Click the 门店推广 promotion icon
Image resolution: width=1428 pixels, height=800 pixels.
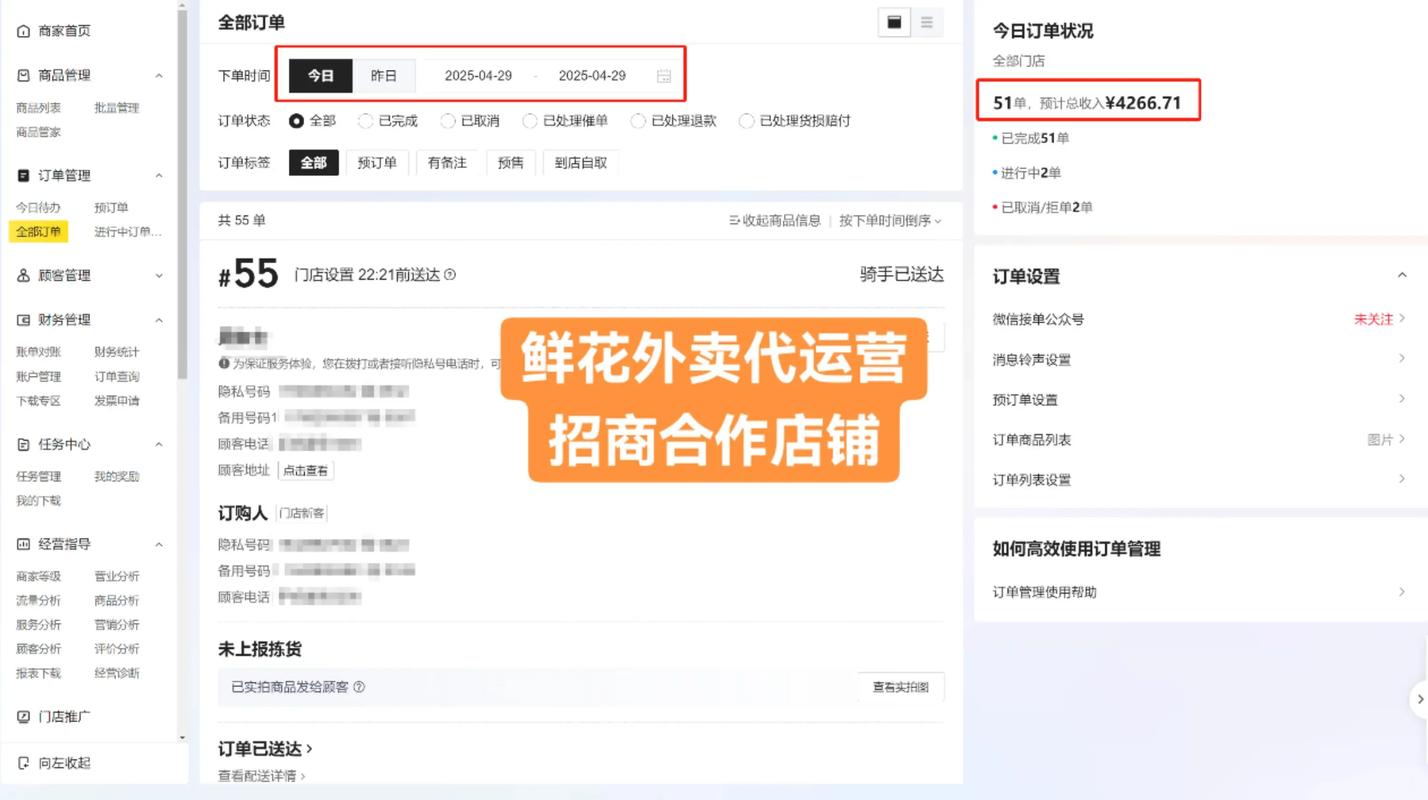pyautogui.click(x=23, y=716)
